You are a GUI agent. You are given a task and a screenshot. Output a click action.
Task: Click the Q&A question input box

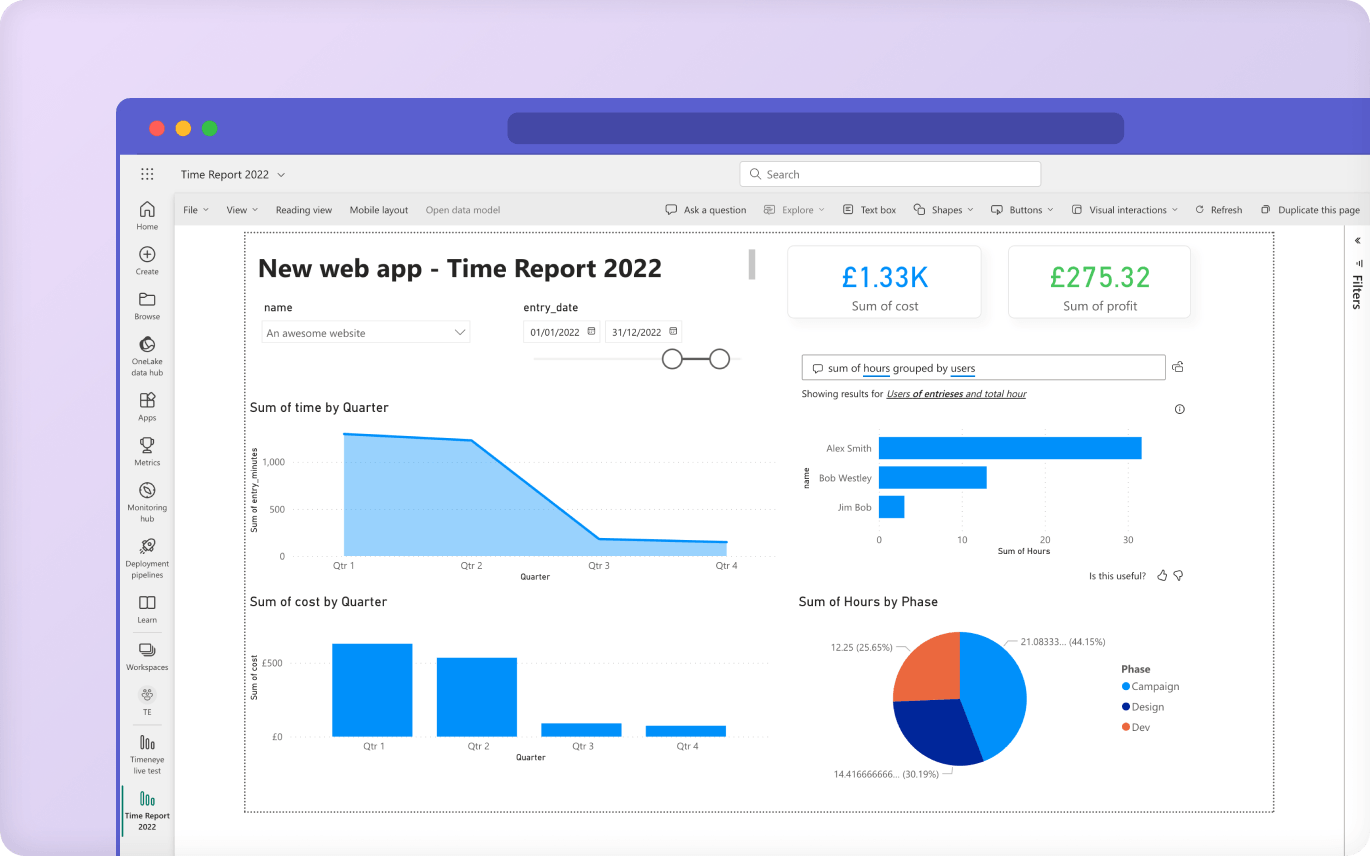coord(983,368)
